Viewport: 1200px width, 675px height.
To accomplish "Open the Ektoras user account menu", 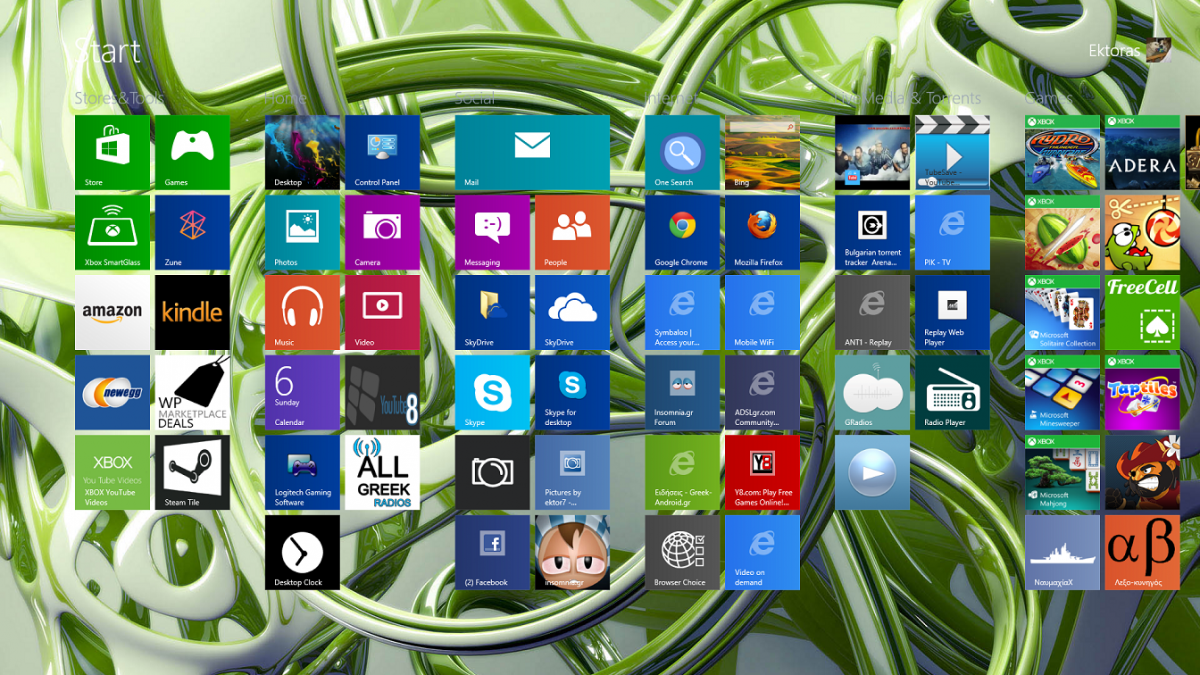I will (1131, 50).
